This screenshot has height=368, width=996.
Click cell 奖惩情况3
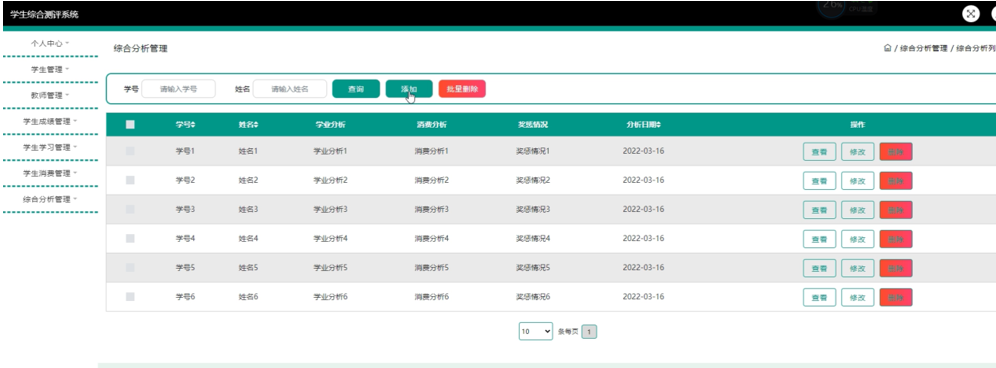click(532, 209)
